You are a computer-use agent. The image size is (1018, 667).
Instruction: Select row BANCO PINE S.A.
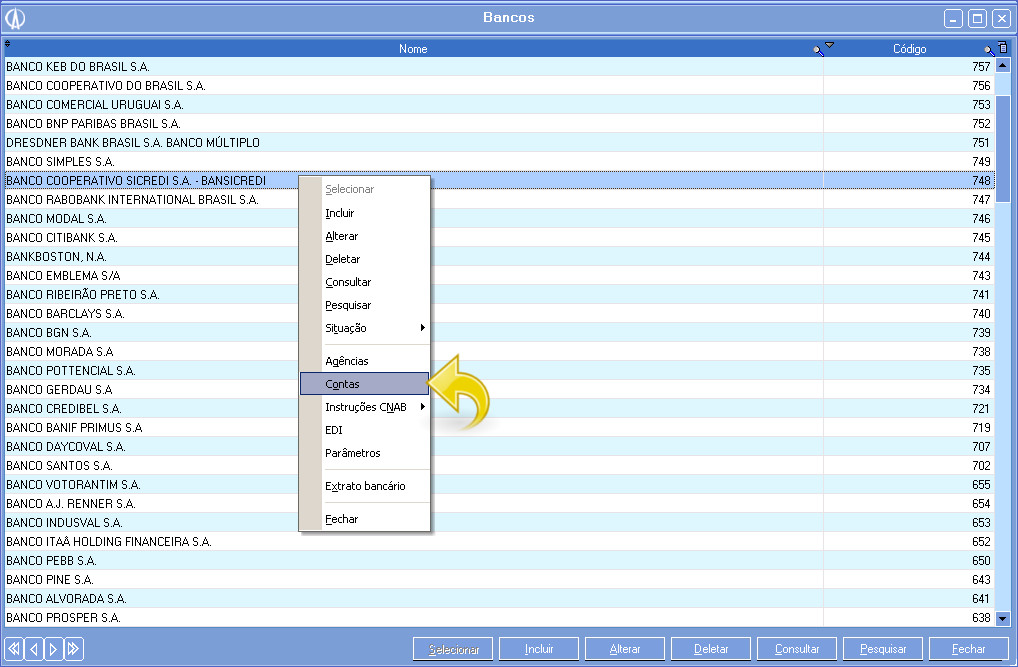tap(499, 579)
